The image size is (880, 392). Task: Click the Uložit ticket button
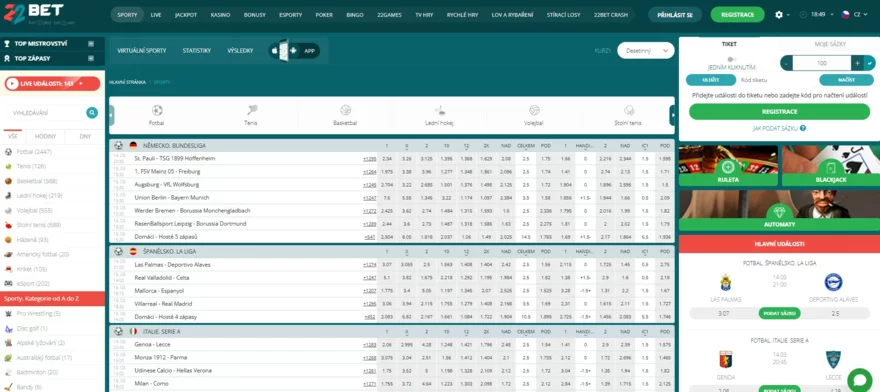(711, 80)
